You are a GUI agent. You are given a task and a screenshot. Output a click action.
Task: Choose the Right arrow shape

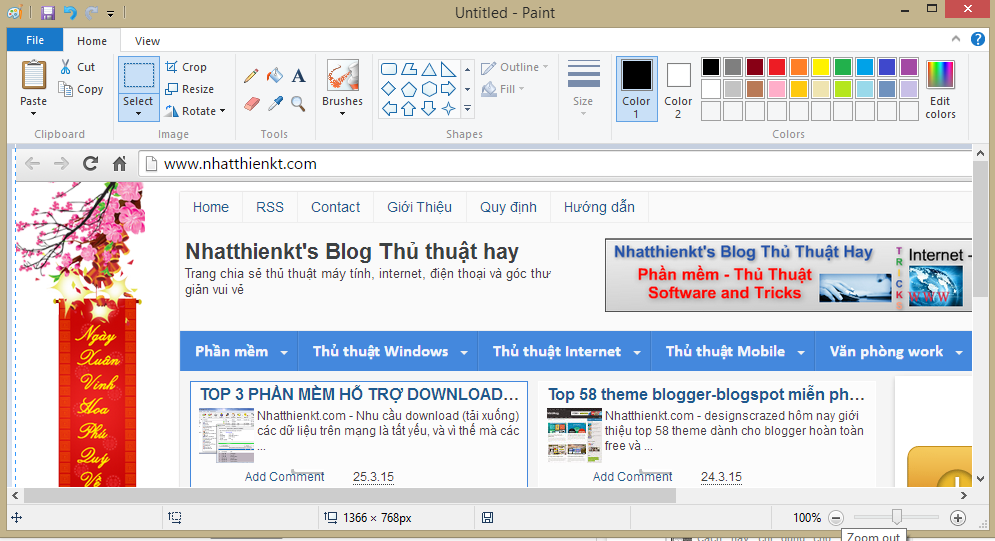(448, 89)
